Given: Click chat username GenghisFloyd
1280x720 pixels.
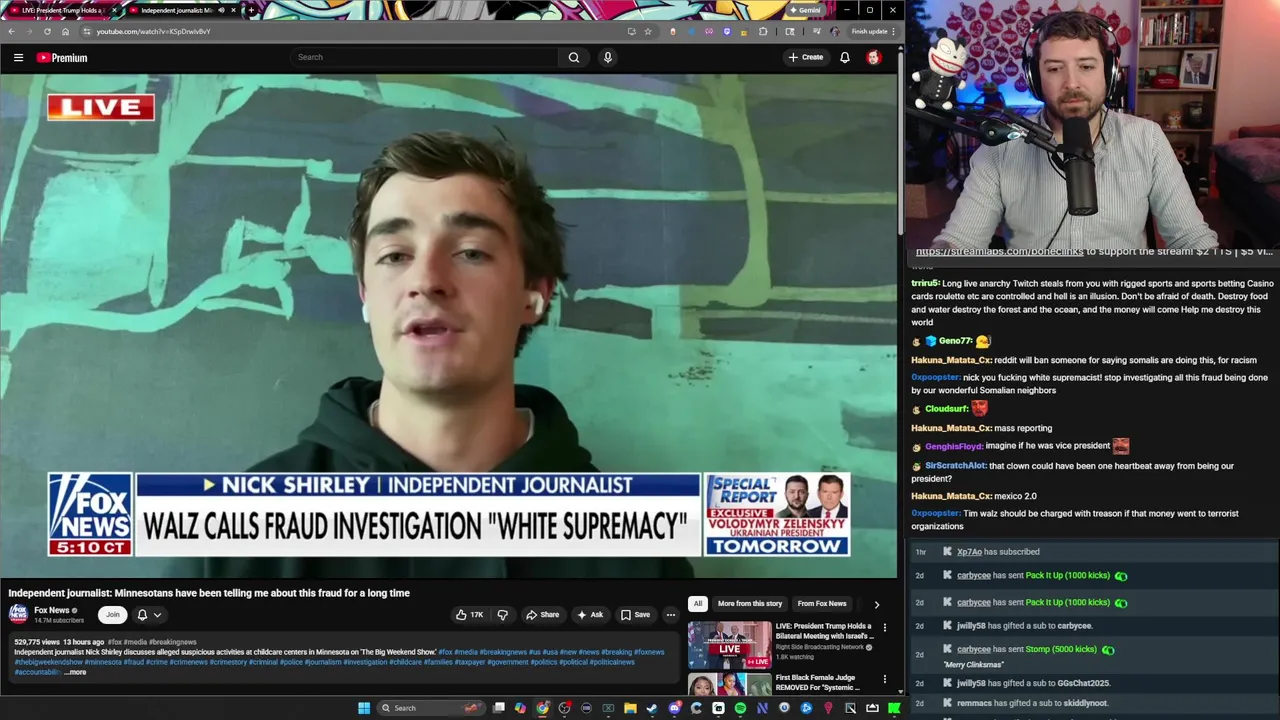Looking at the screenshot, I should tap(954, 446).
